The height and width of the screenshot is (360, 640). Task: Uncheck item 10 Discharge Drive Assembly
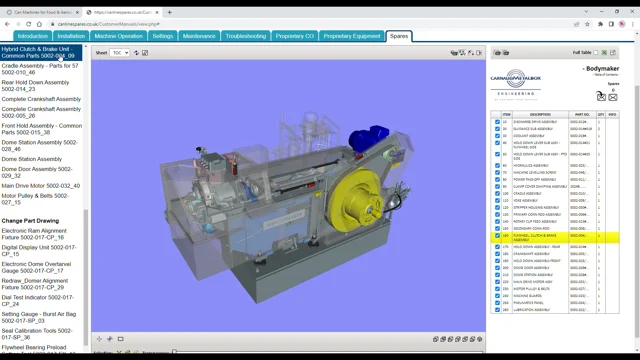(x=497, y=122)
